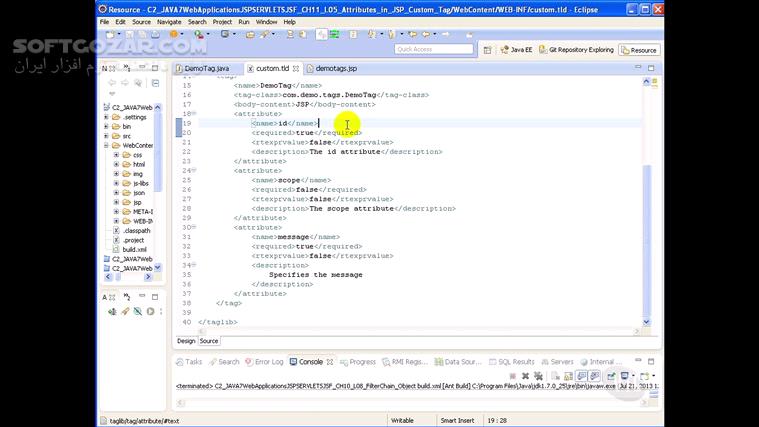759x427 pixels.
Task: Click 'Smart Insert' in status bar
Action: tap(457, 420)
